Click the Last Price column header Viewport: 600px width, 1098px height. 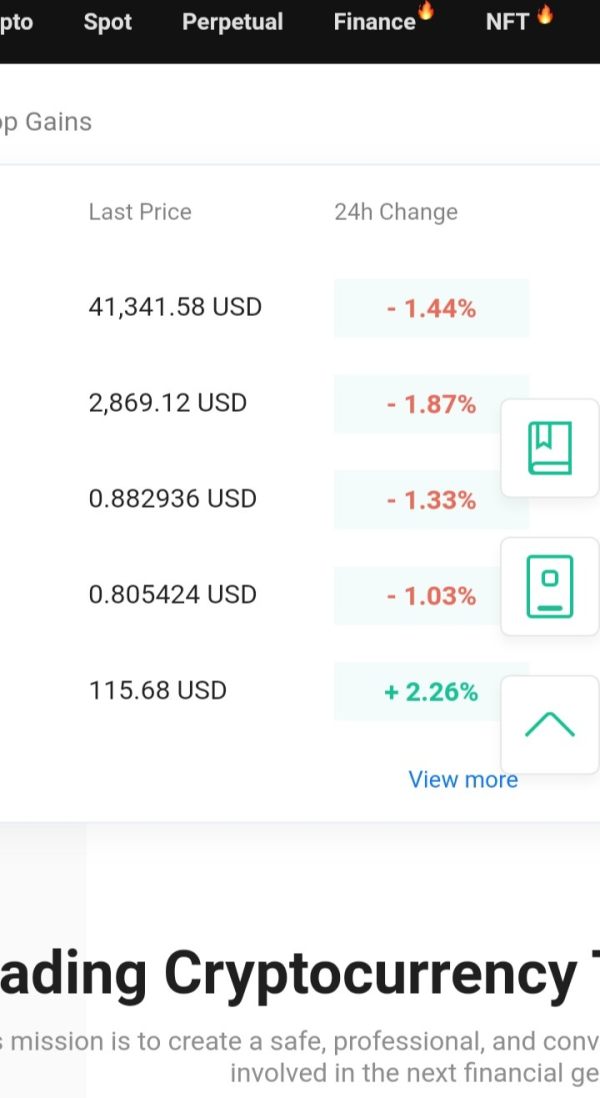point(140,212)
